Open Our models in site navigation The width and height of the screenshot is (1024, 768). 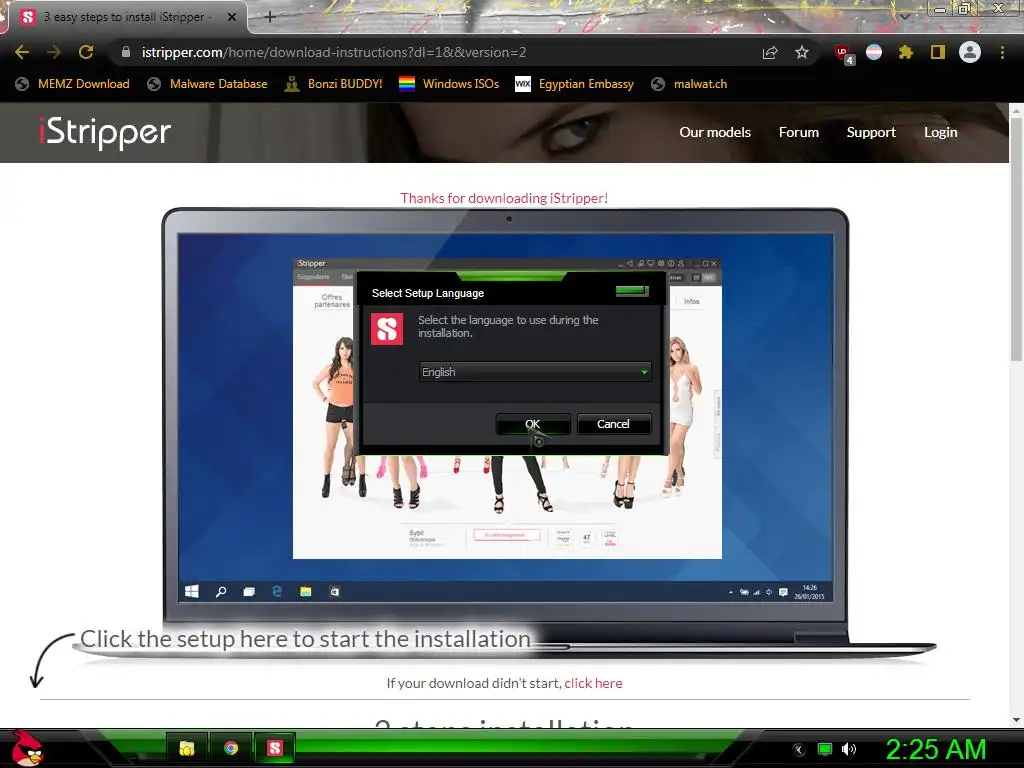coord(715,132)
